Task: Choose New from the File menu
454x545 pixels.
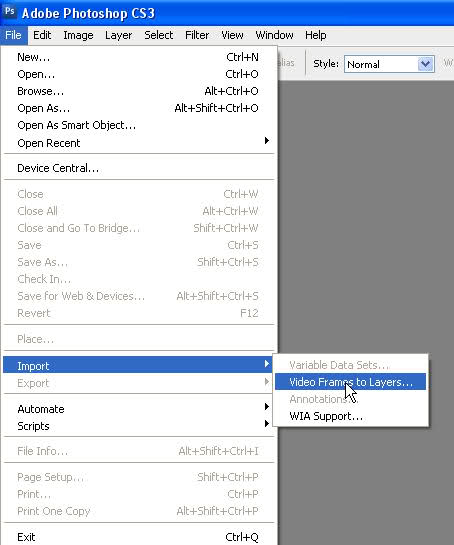Action: (138, 57)
